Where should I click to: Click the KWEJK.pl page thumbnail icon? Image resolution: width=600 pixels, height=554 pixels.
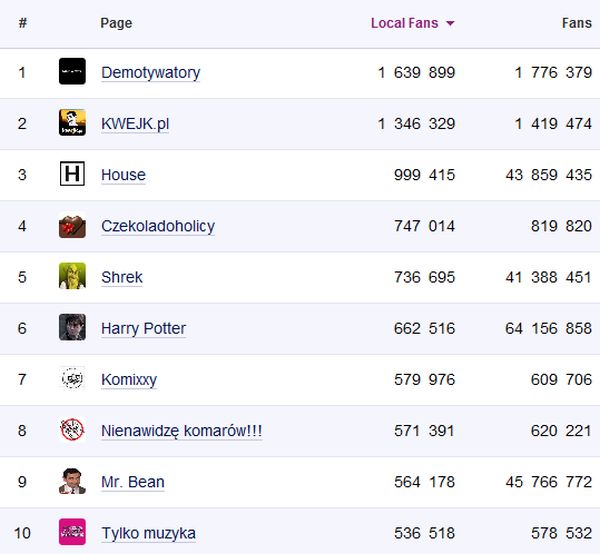click(72, 123)
